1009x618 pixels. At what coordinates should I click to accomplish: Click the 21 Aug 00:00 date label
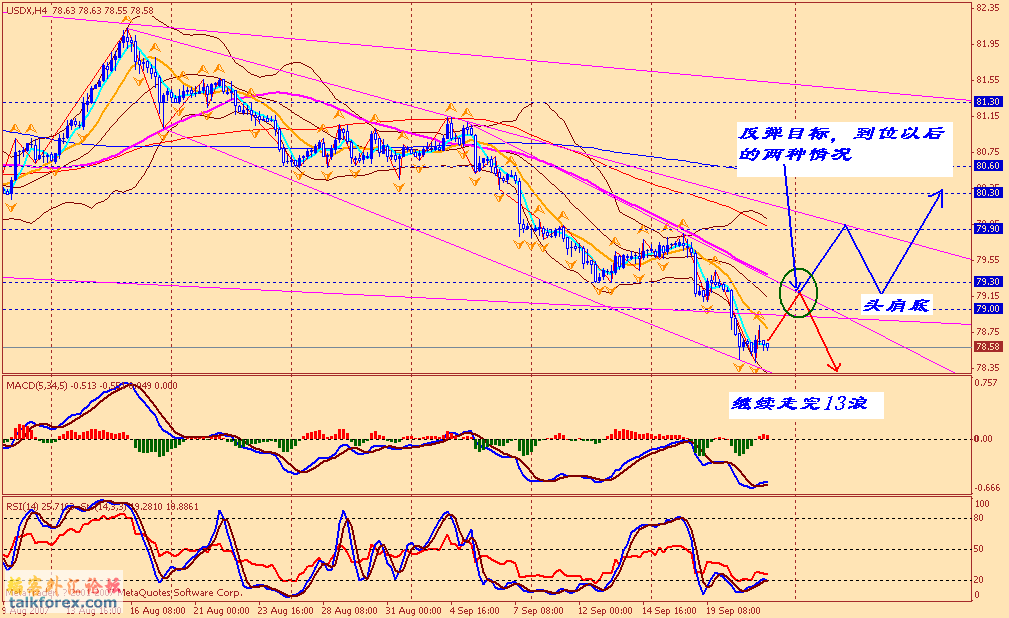(x=221, y=610)
